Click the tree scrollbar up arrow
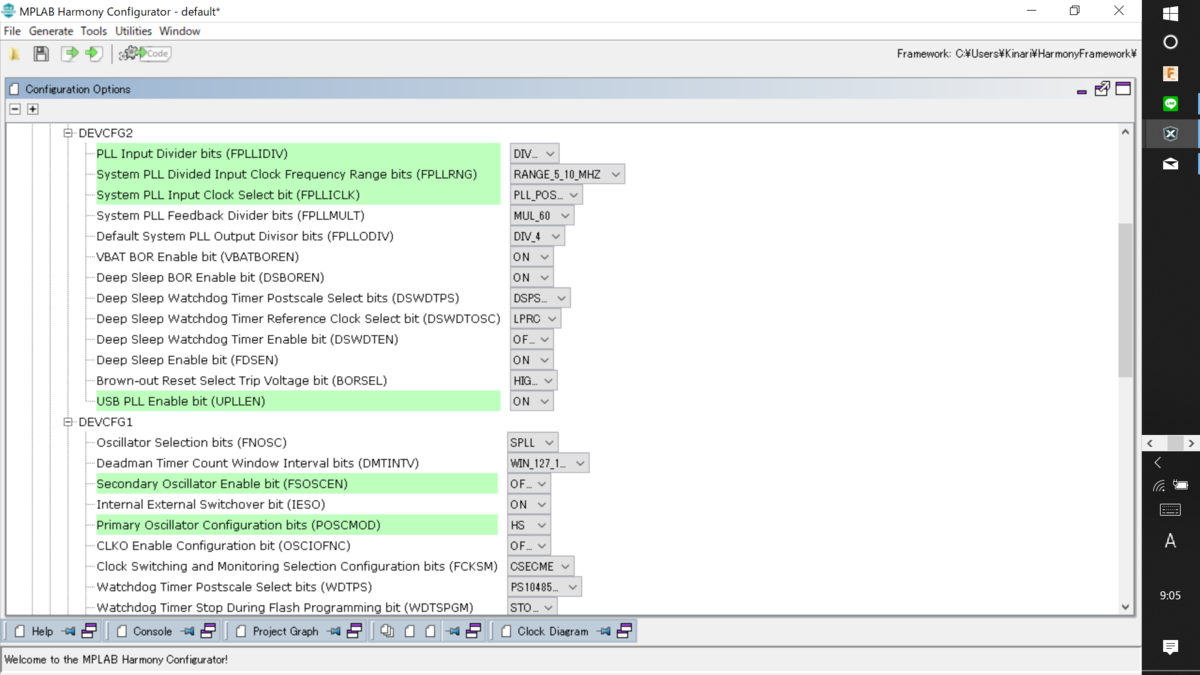Image resolution: width=1200 pixels, height=675 pixels. tap(1126, 132)
